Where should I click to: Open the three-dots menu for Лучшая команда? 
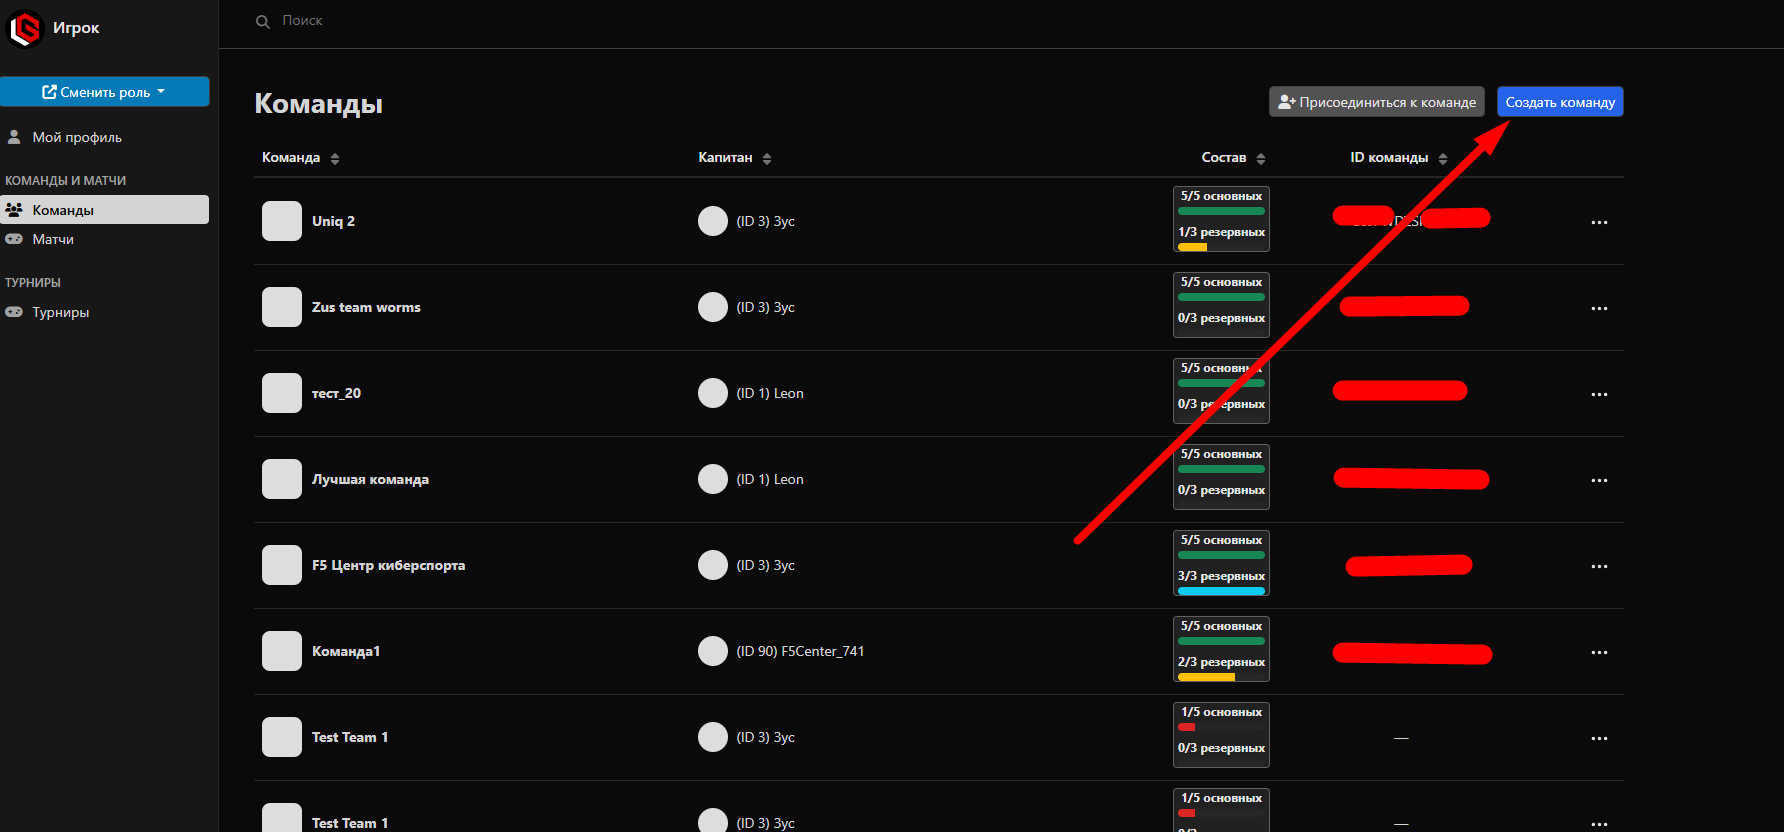pos(1599,480)
